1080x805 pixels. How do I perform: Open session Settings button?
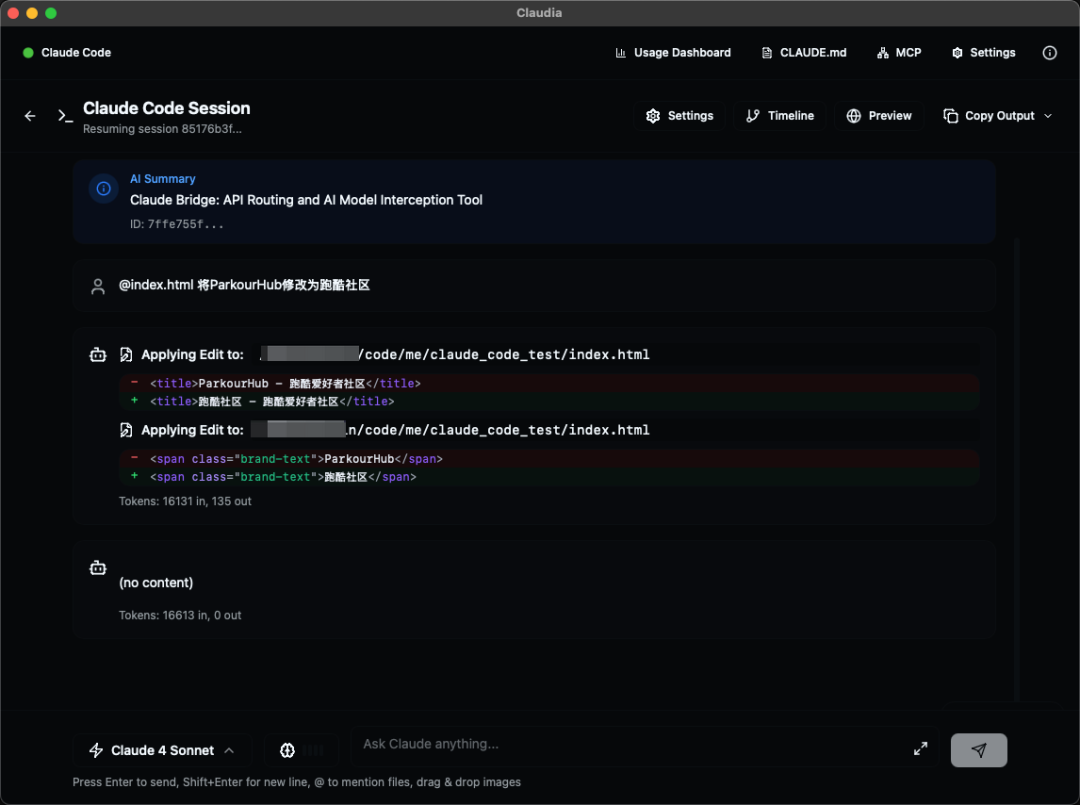coord(679,116)
